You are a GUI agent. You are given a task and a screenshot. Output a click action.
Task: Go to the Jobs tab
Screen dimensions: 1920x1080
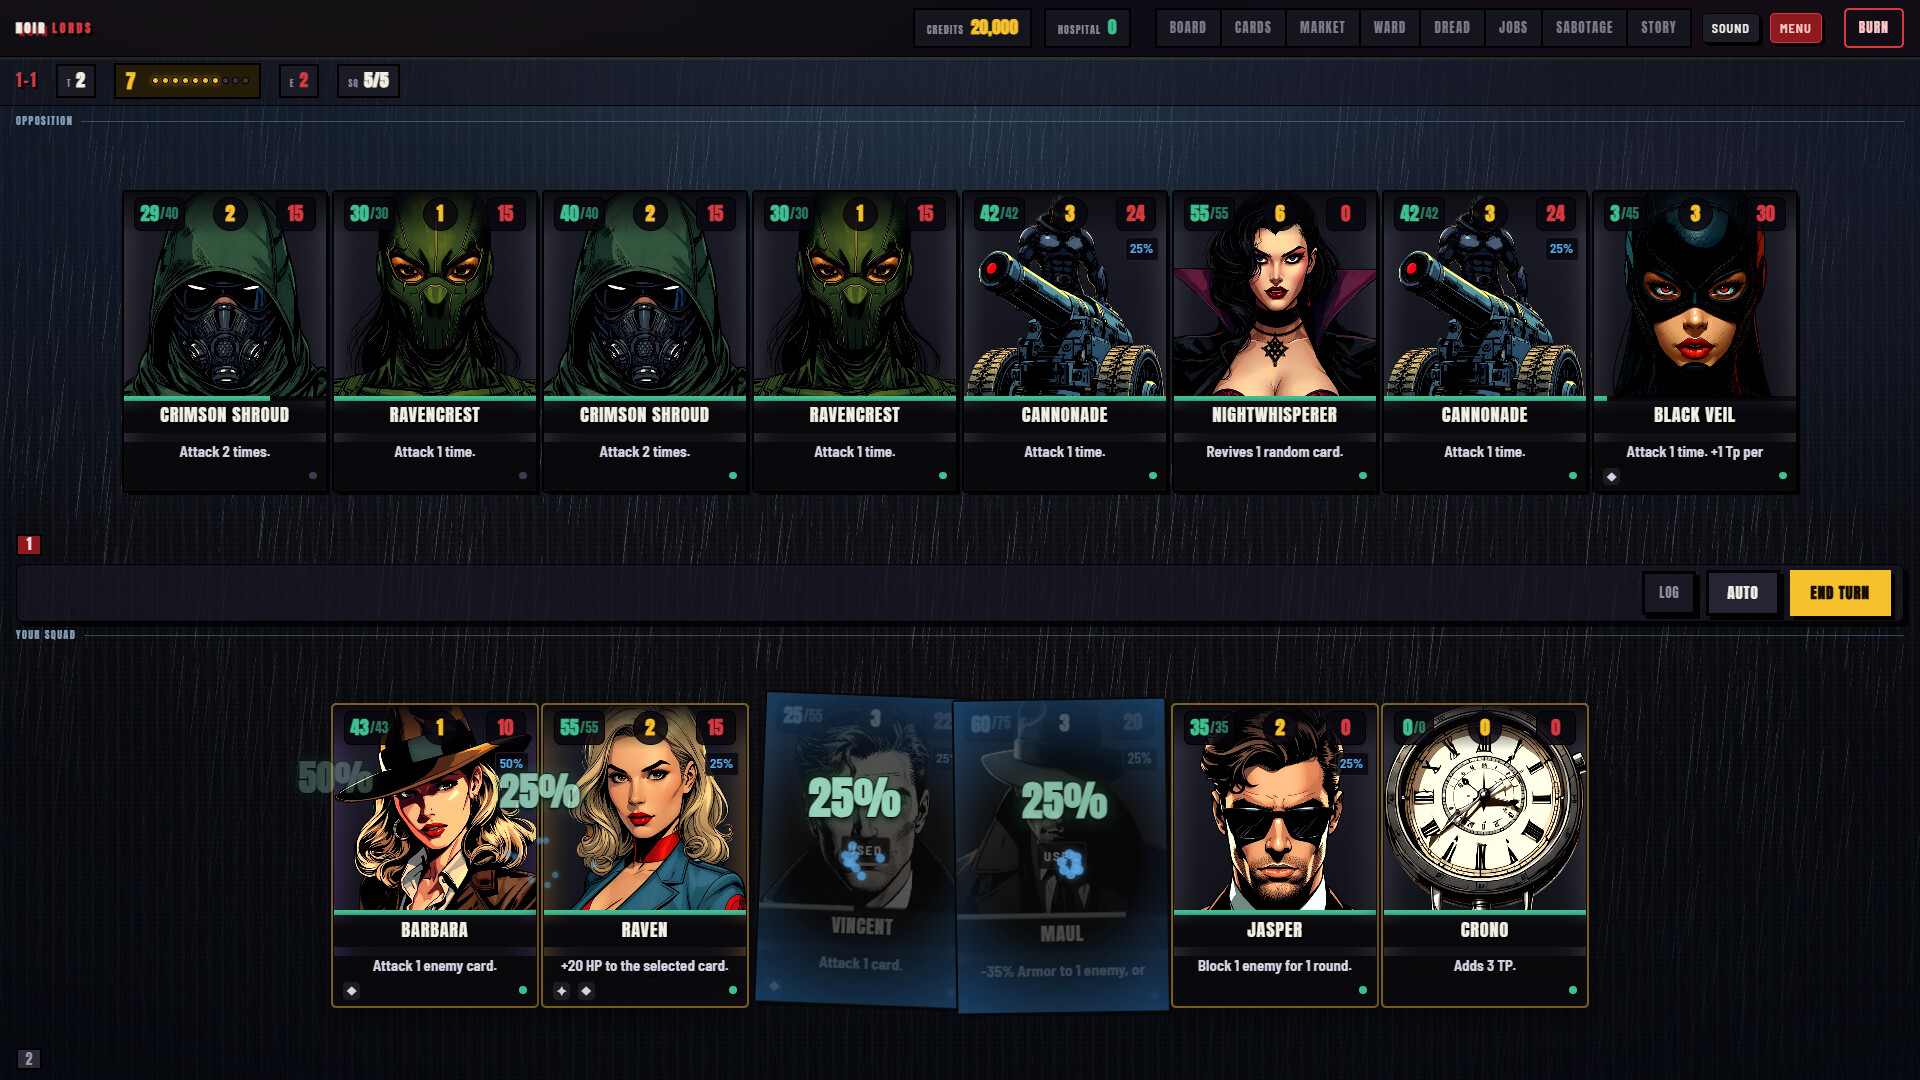[1512, 28]
